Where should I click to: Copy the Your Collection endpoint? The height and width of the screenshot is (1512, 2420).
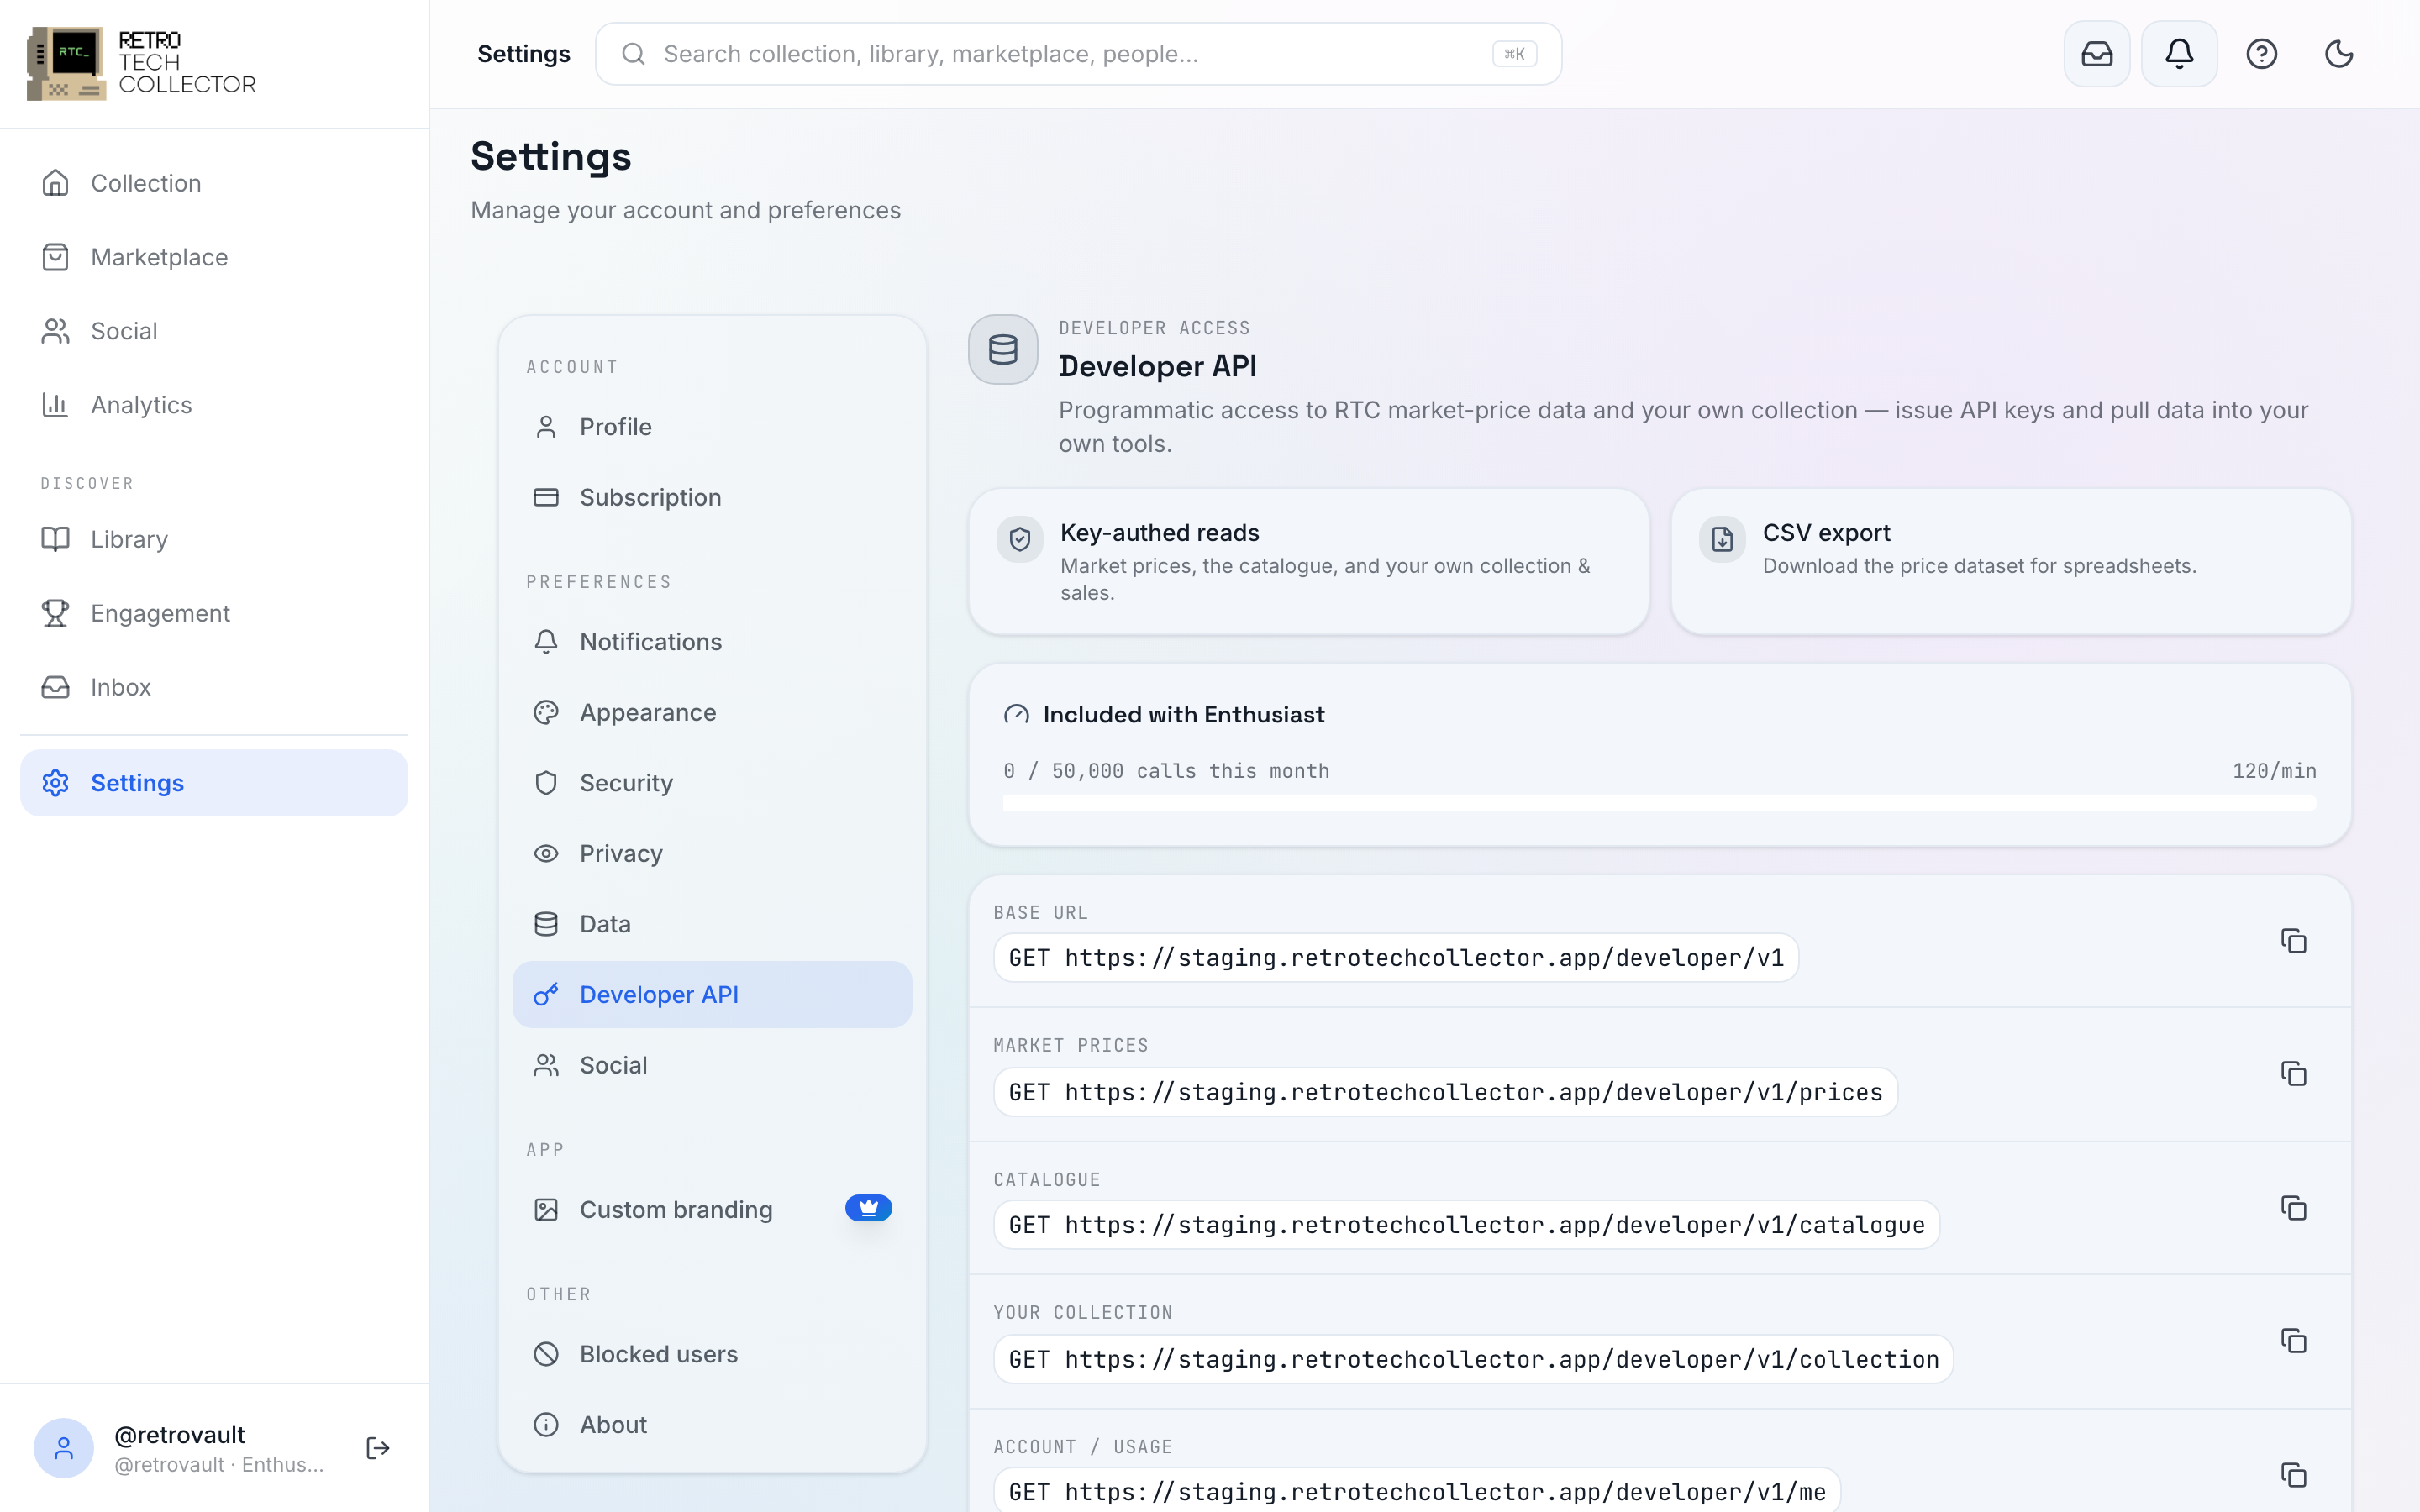point(2293,1341)
